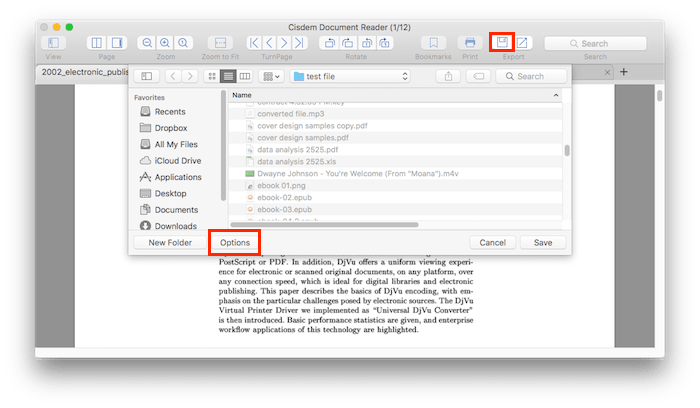Toggle the View sidebar icon in toolbar
The height and width of the screenshot is (408, 700).
point(53,43)
